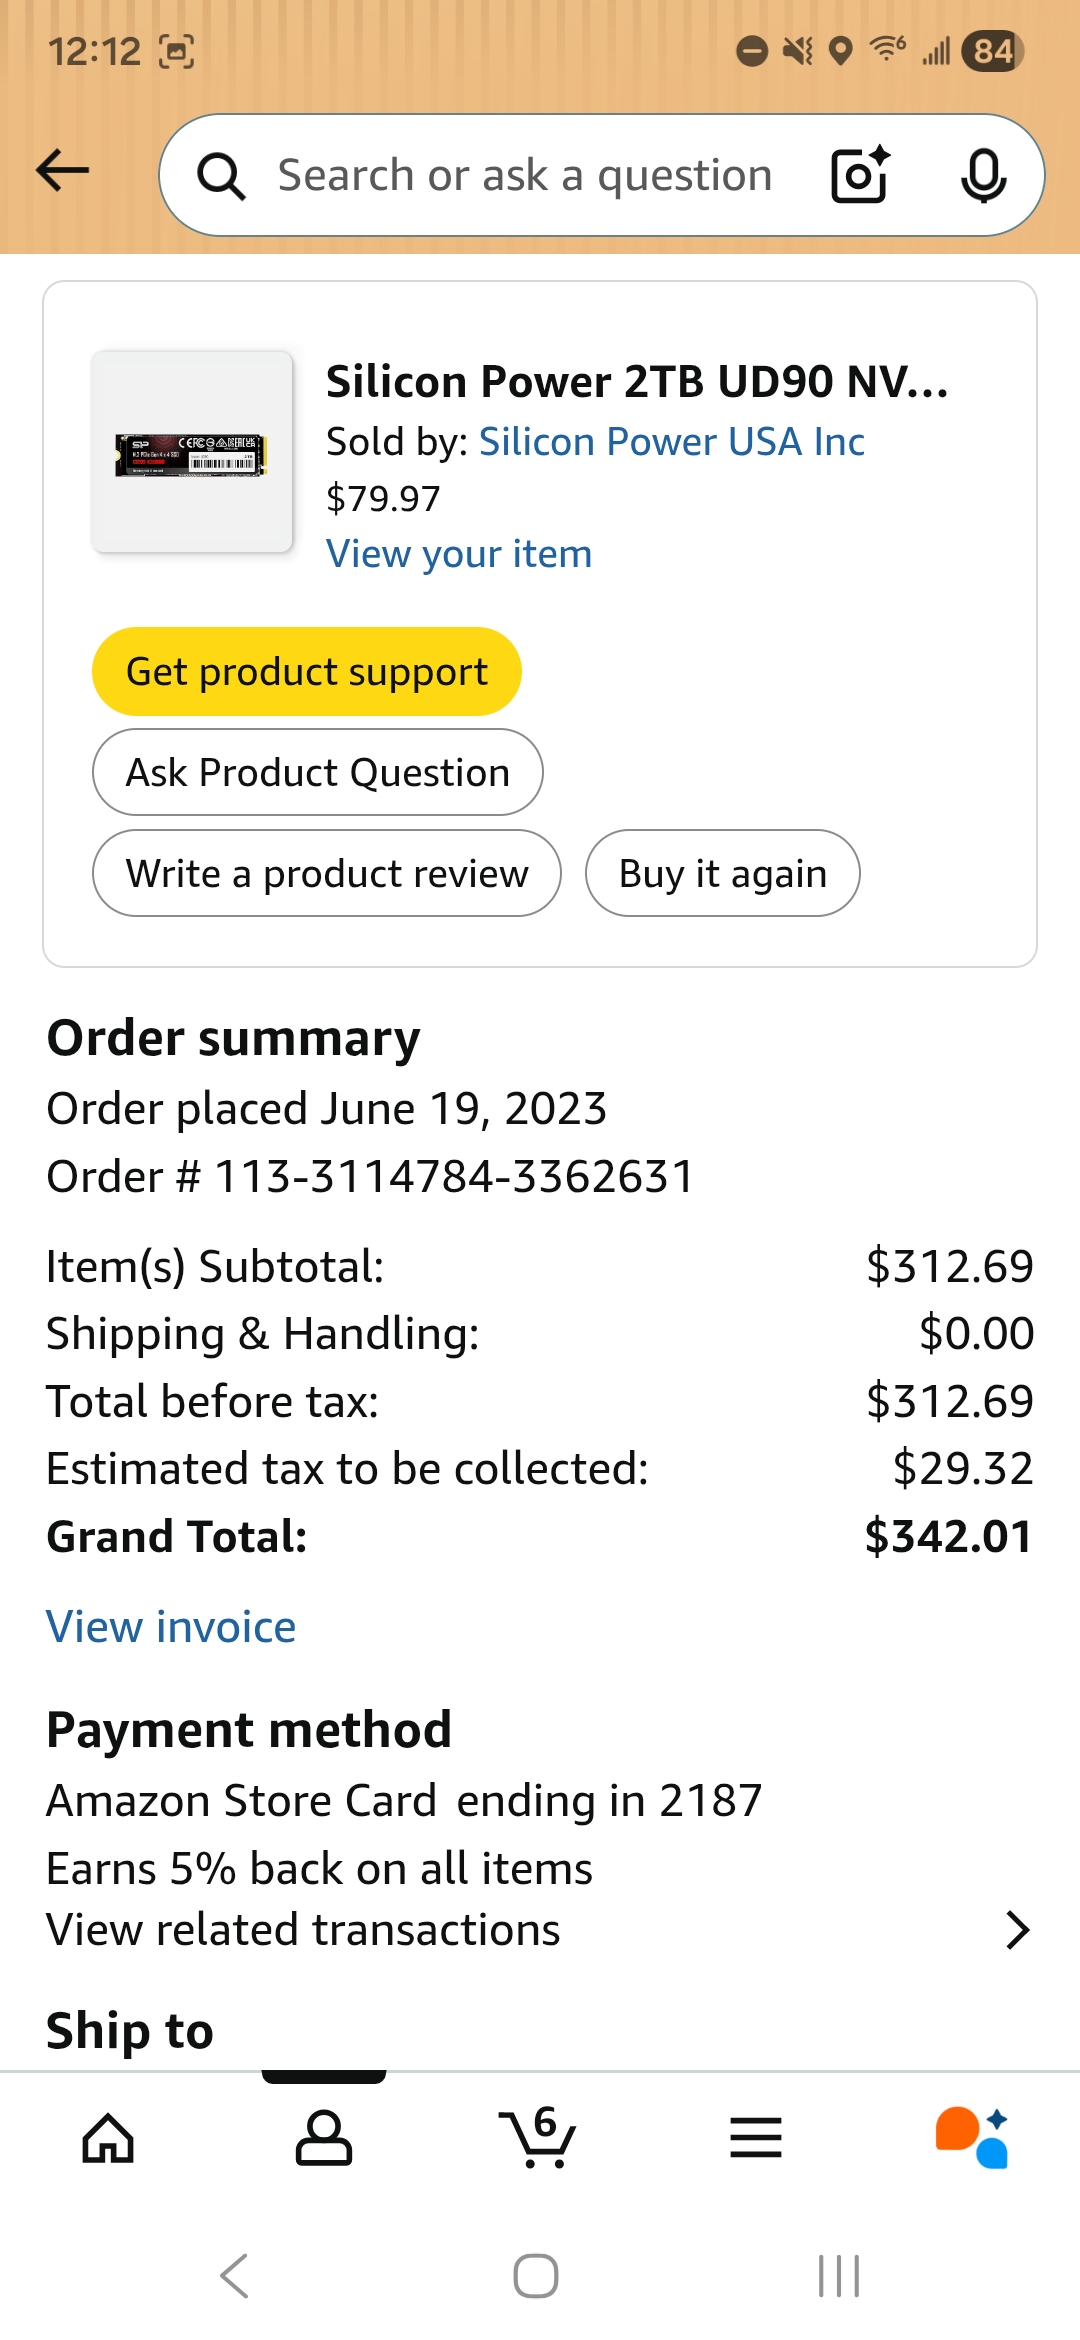Focus the search or ask question field
The image size is (1080, 2340).
[x=525, y=176]
